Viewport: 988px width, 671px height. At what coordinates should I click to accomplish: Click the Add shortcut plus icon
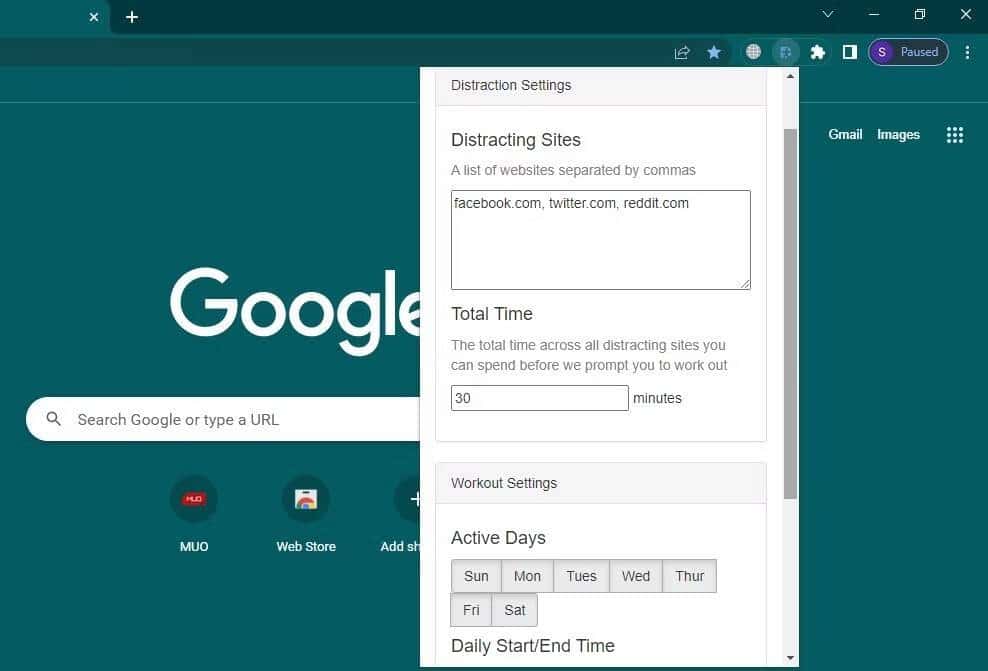click(416, 499)
